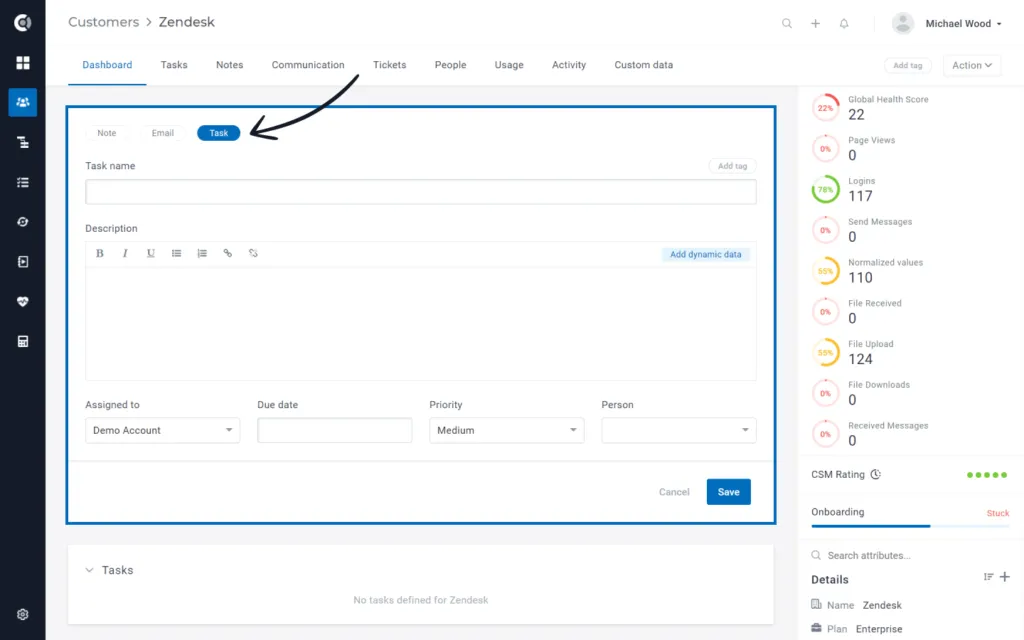
Task: Click the Details sort icon
Action: click(988, 577)
